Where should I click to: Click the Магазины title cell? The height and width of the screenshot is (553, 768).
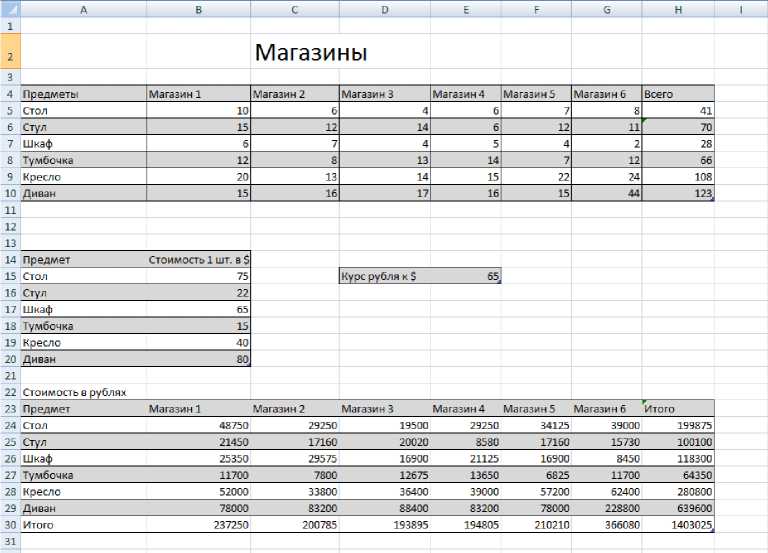tap(311, 52)
